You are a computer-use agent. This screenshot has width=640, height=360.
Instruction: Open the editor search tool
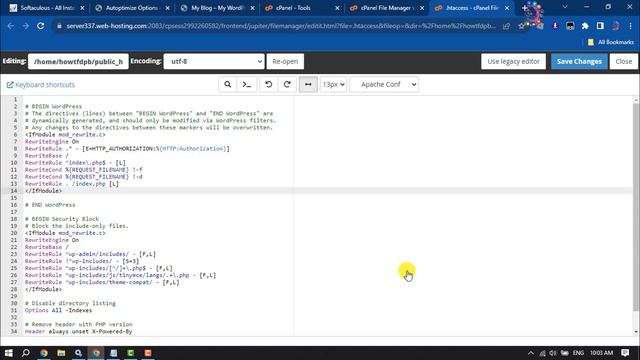pyautogui.click(x=227, y=84)
